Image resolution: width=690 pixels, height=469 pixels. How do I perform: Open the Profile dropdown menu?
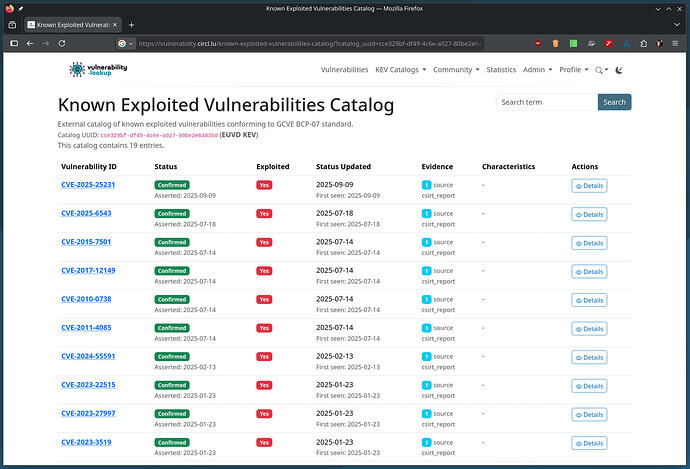click(573, 70)
